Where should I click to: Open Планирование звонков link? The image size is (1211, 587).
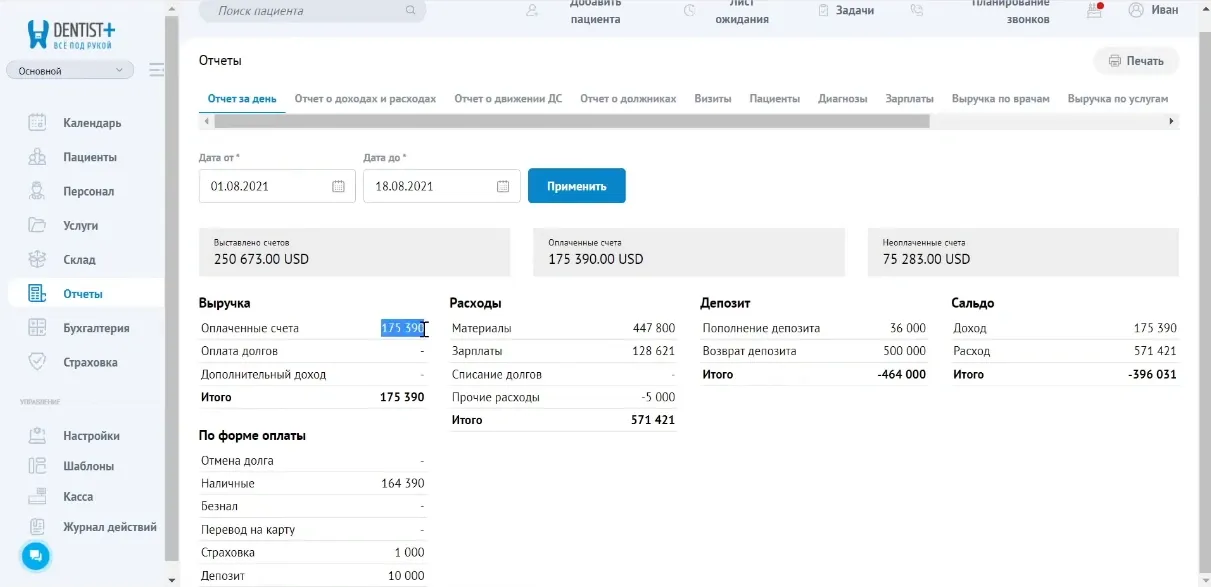pos(1011,11)
